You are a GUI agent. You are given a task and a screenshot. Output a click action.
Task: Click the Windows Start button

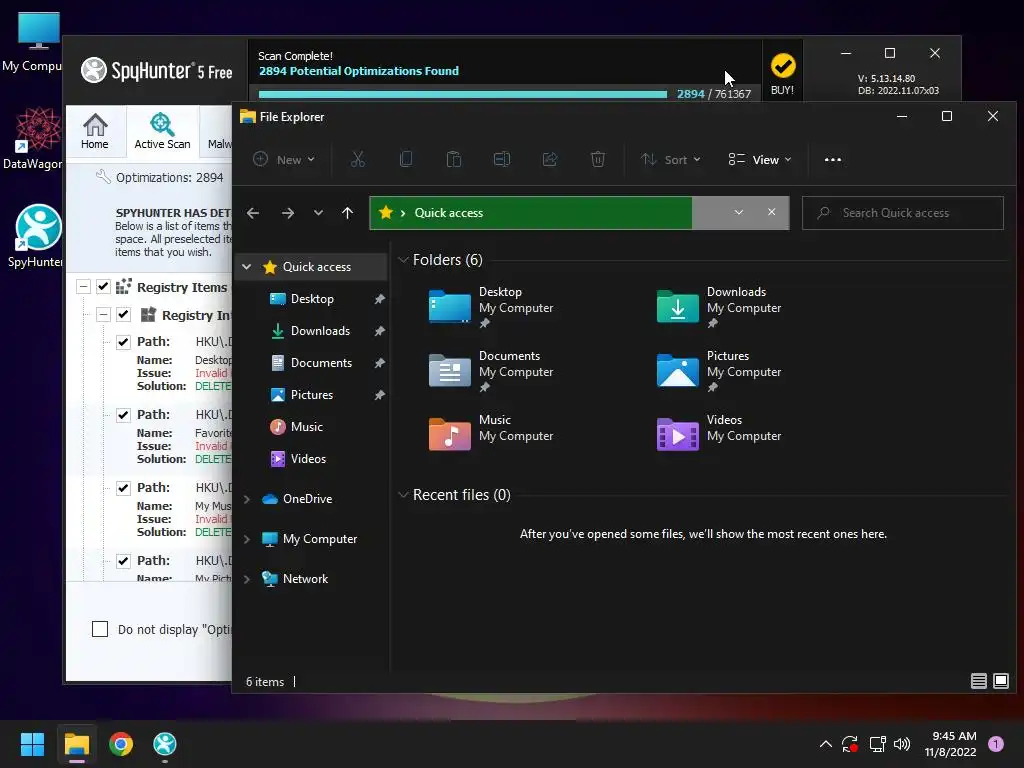[x=32, y=744]
